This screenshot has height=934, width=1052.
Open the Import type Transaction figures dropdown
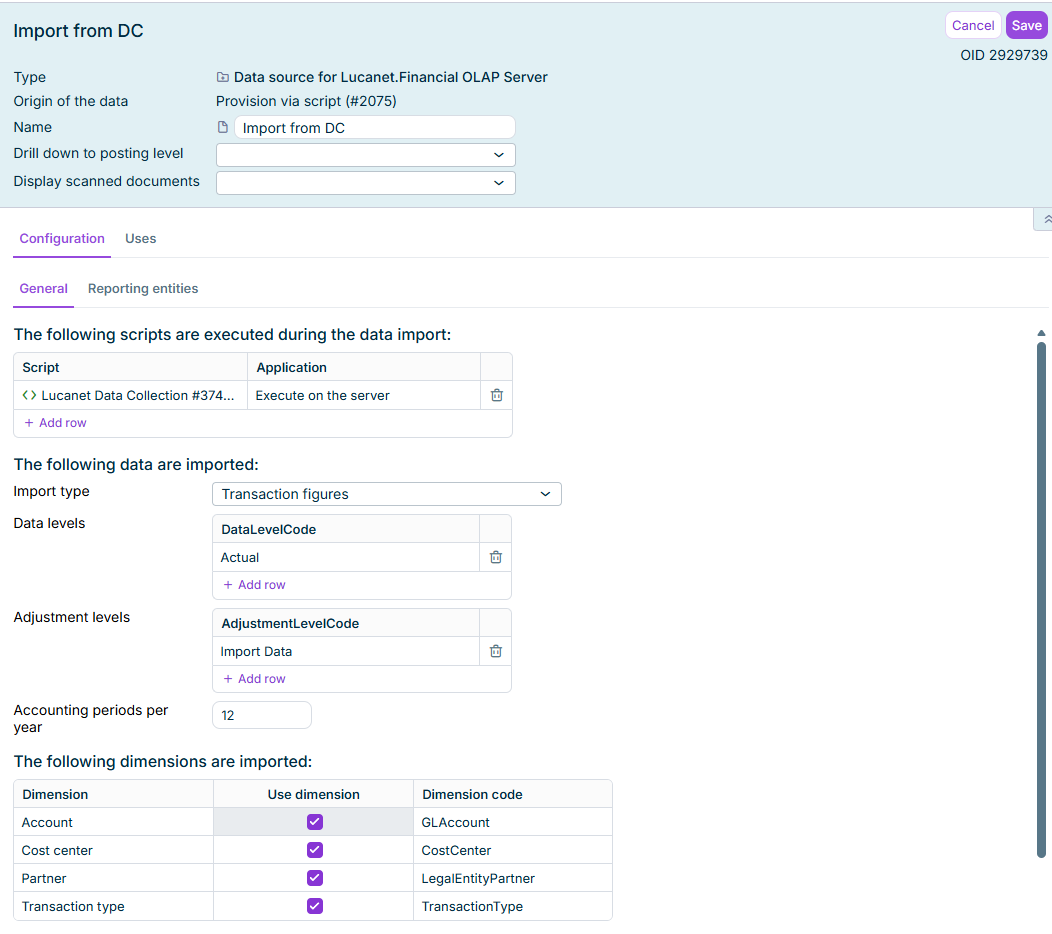(386, 494)
